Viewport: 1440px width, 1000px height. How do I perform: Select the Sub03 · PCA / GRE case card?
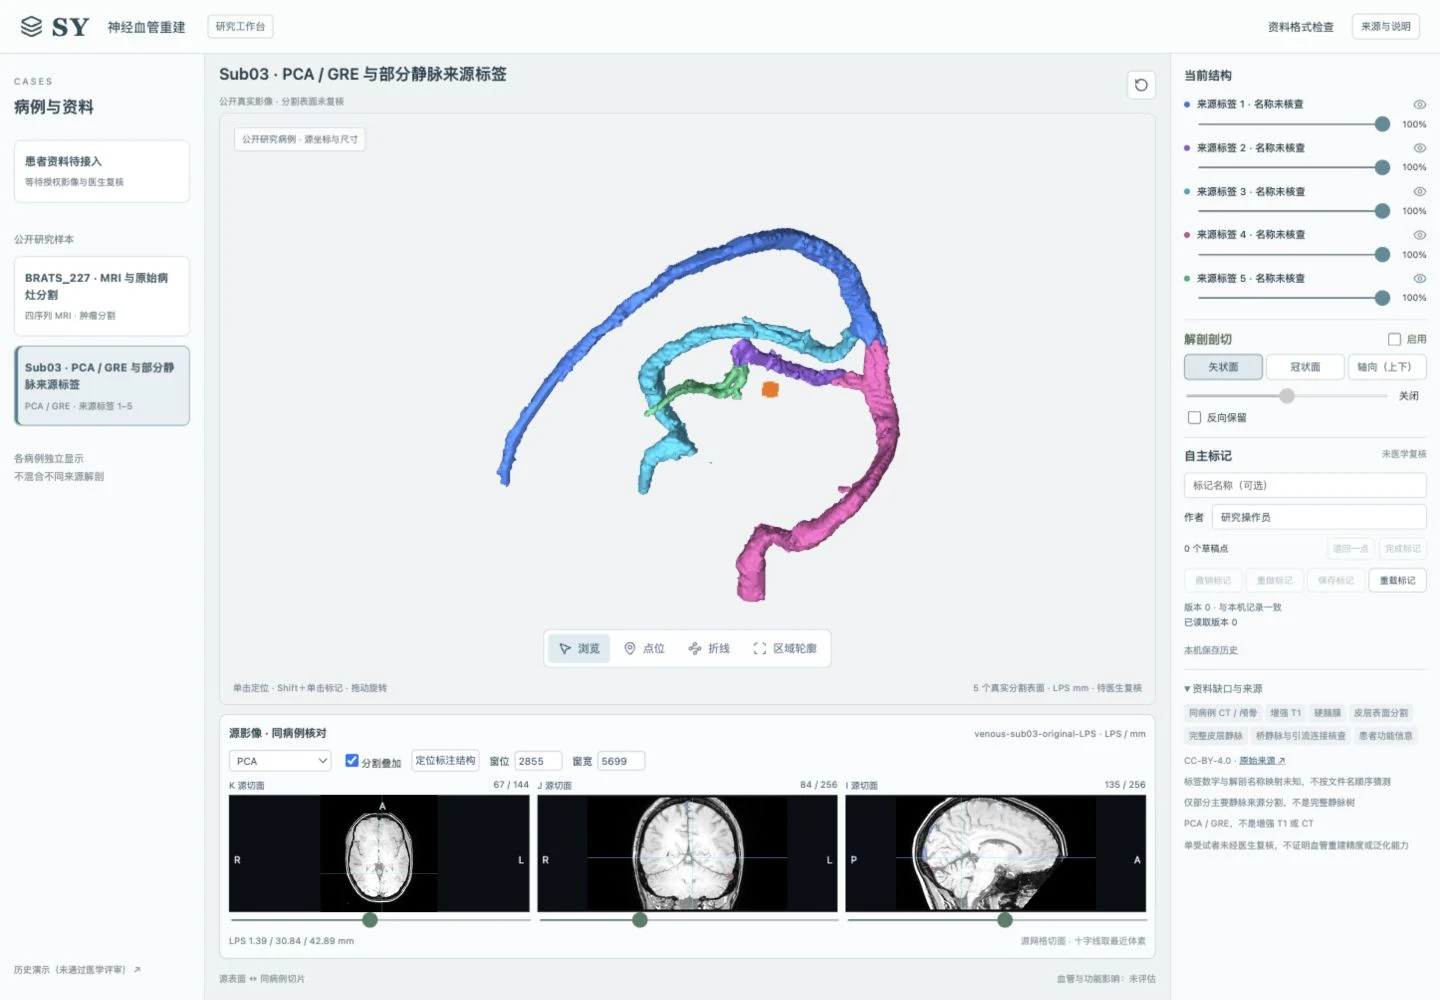pyautogui.click(x=102, y=386)
